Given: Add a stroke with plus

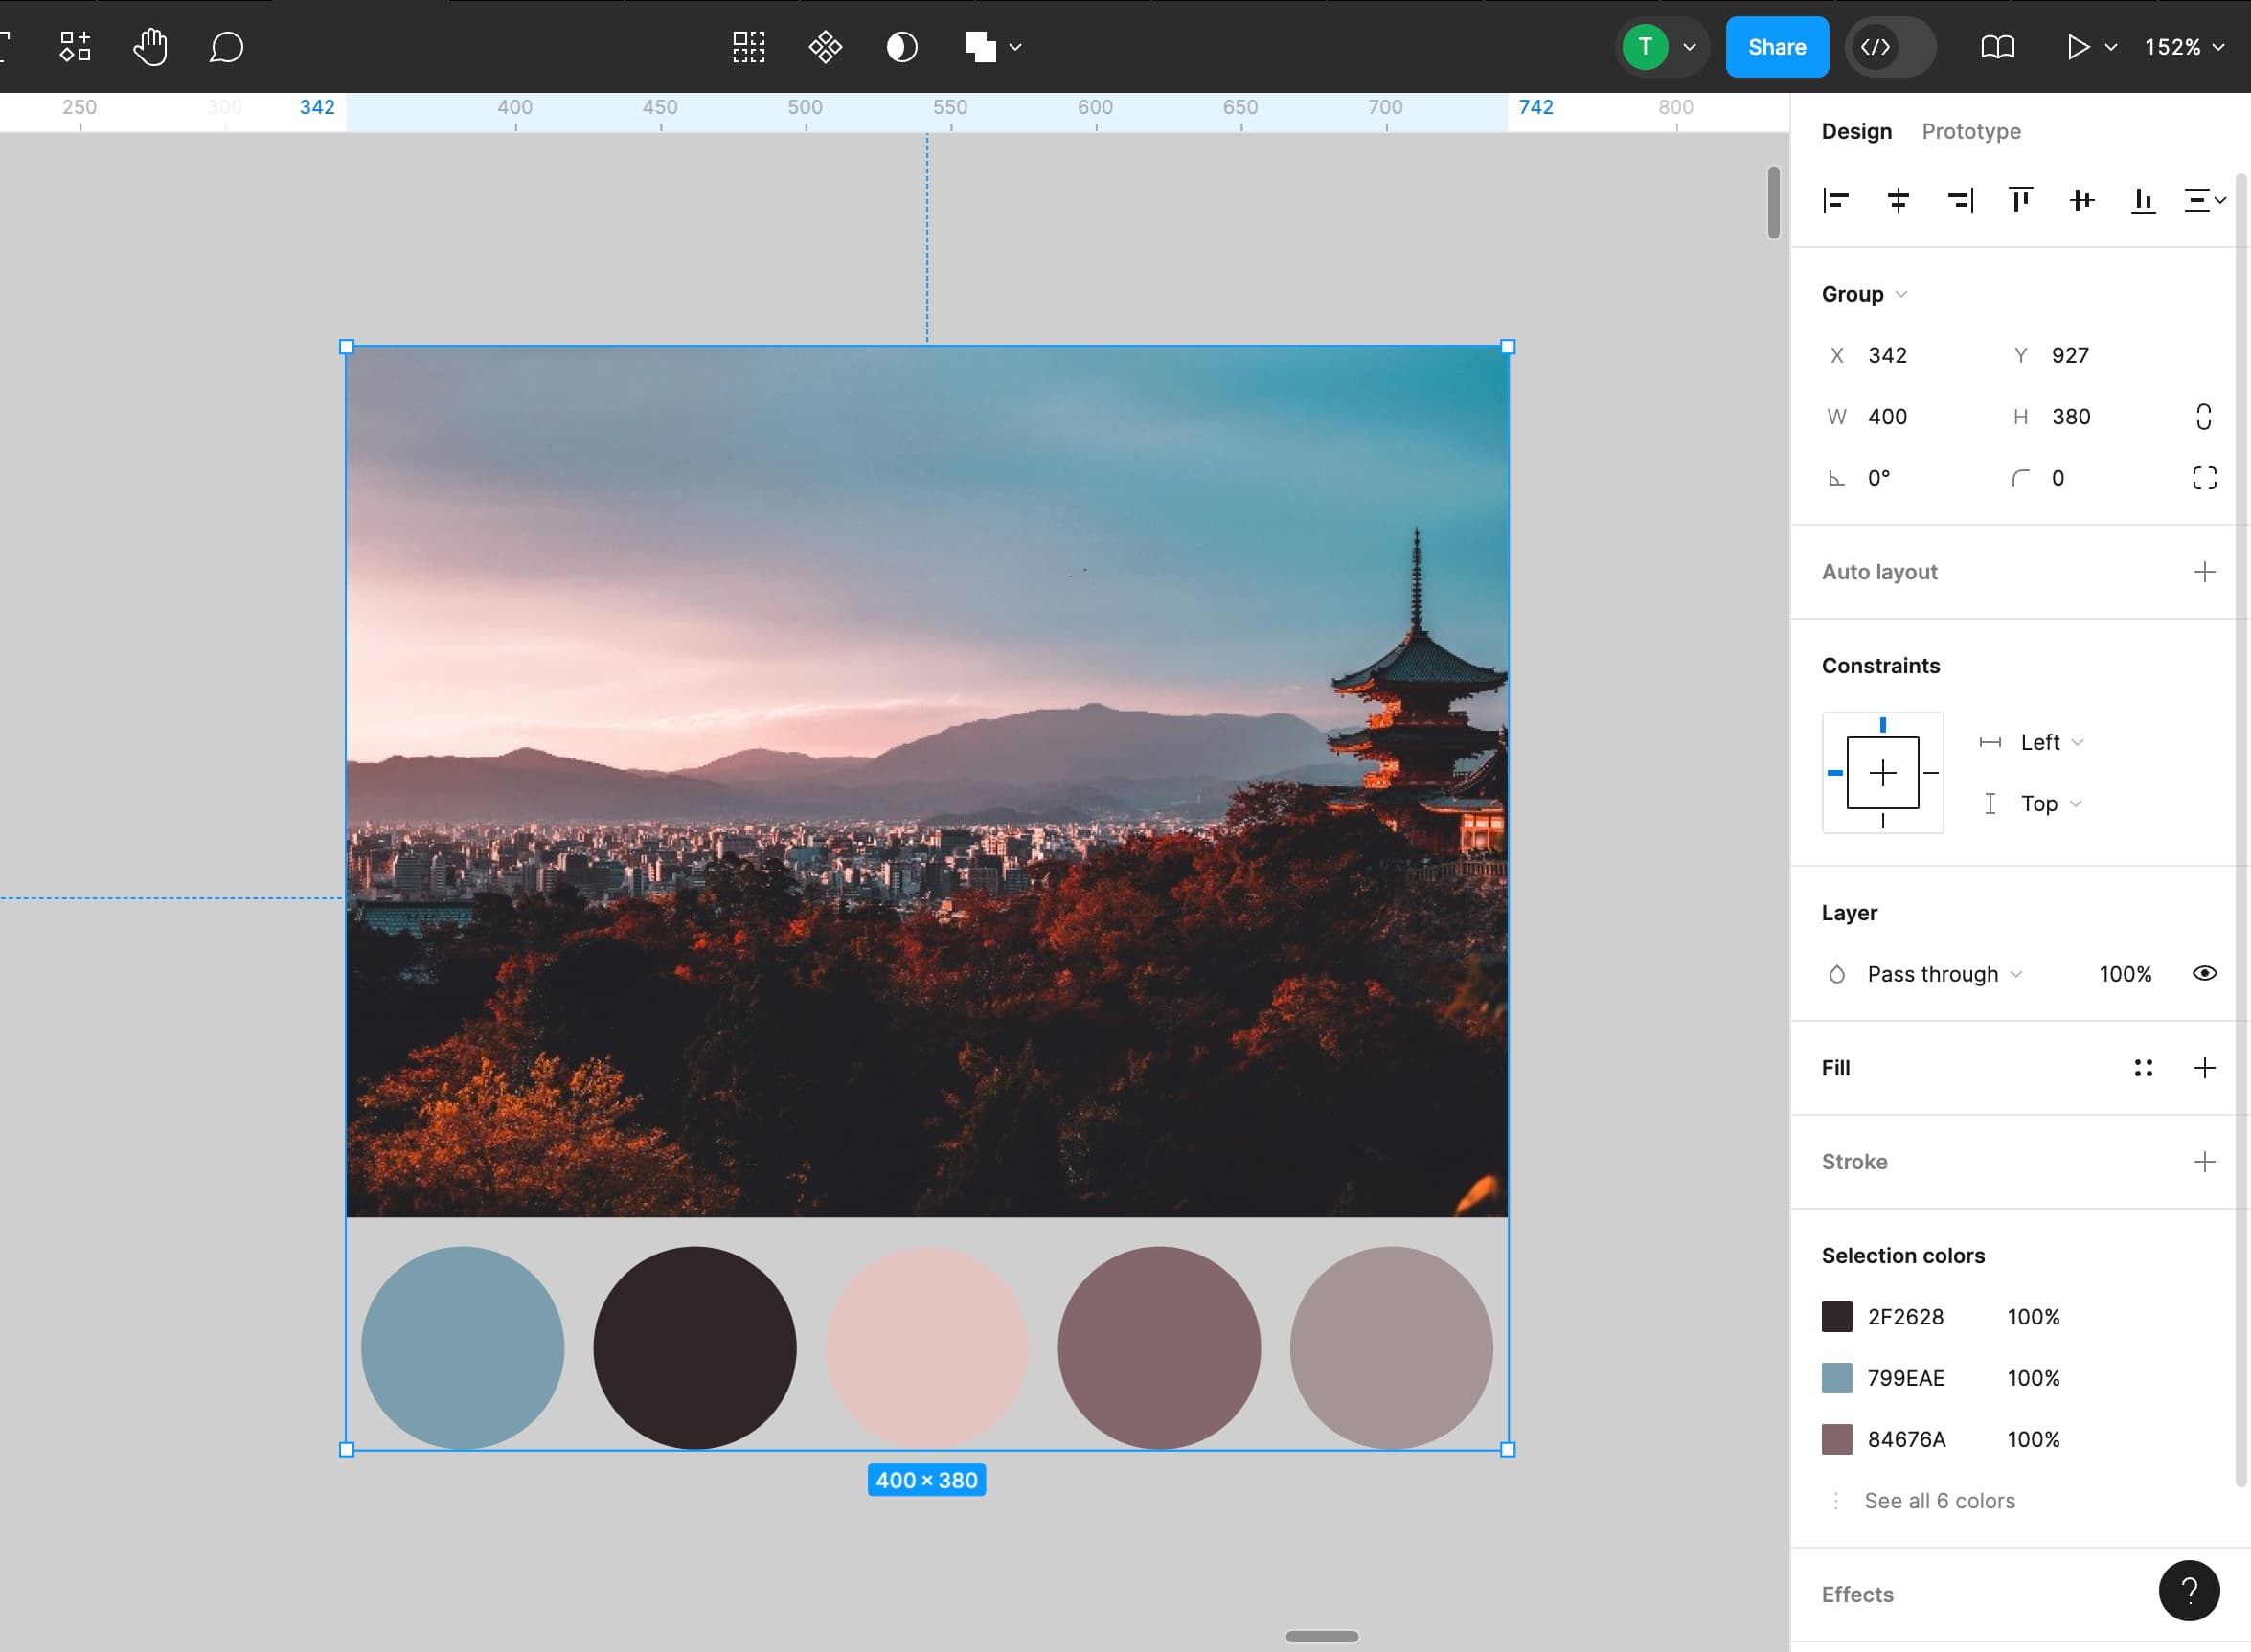Looking at the screenshot, I should [2204, 1162].
